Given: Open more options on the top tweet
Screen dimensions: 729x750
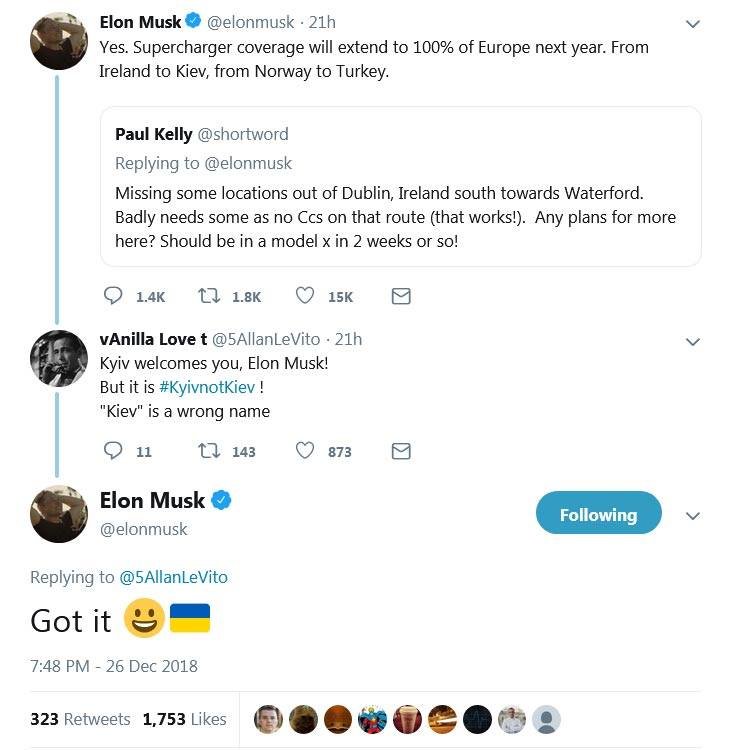Looking at the screenshot, I should point(692,23).
